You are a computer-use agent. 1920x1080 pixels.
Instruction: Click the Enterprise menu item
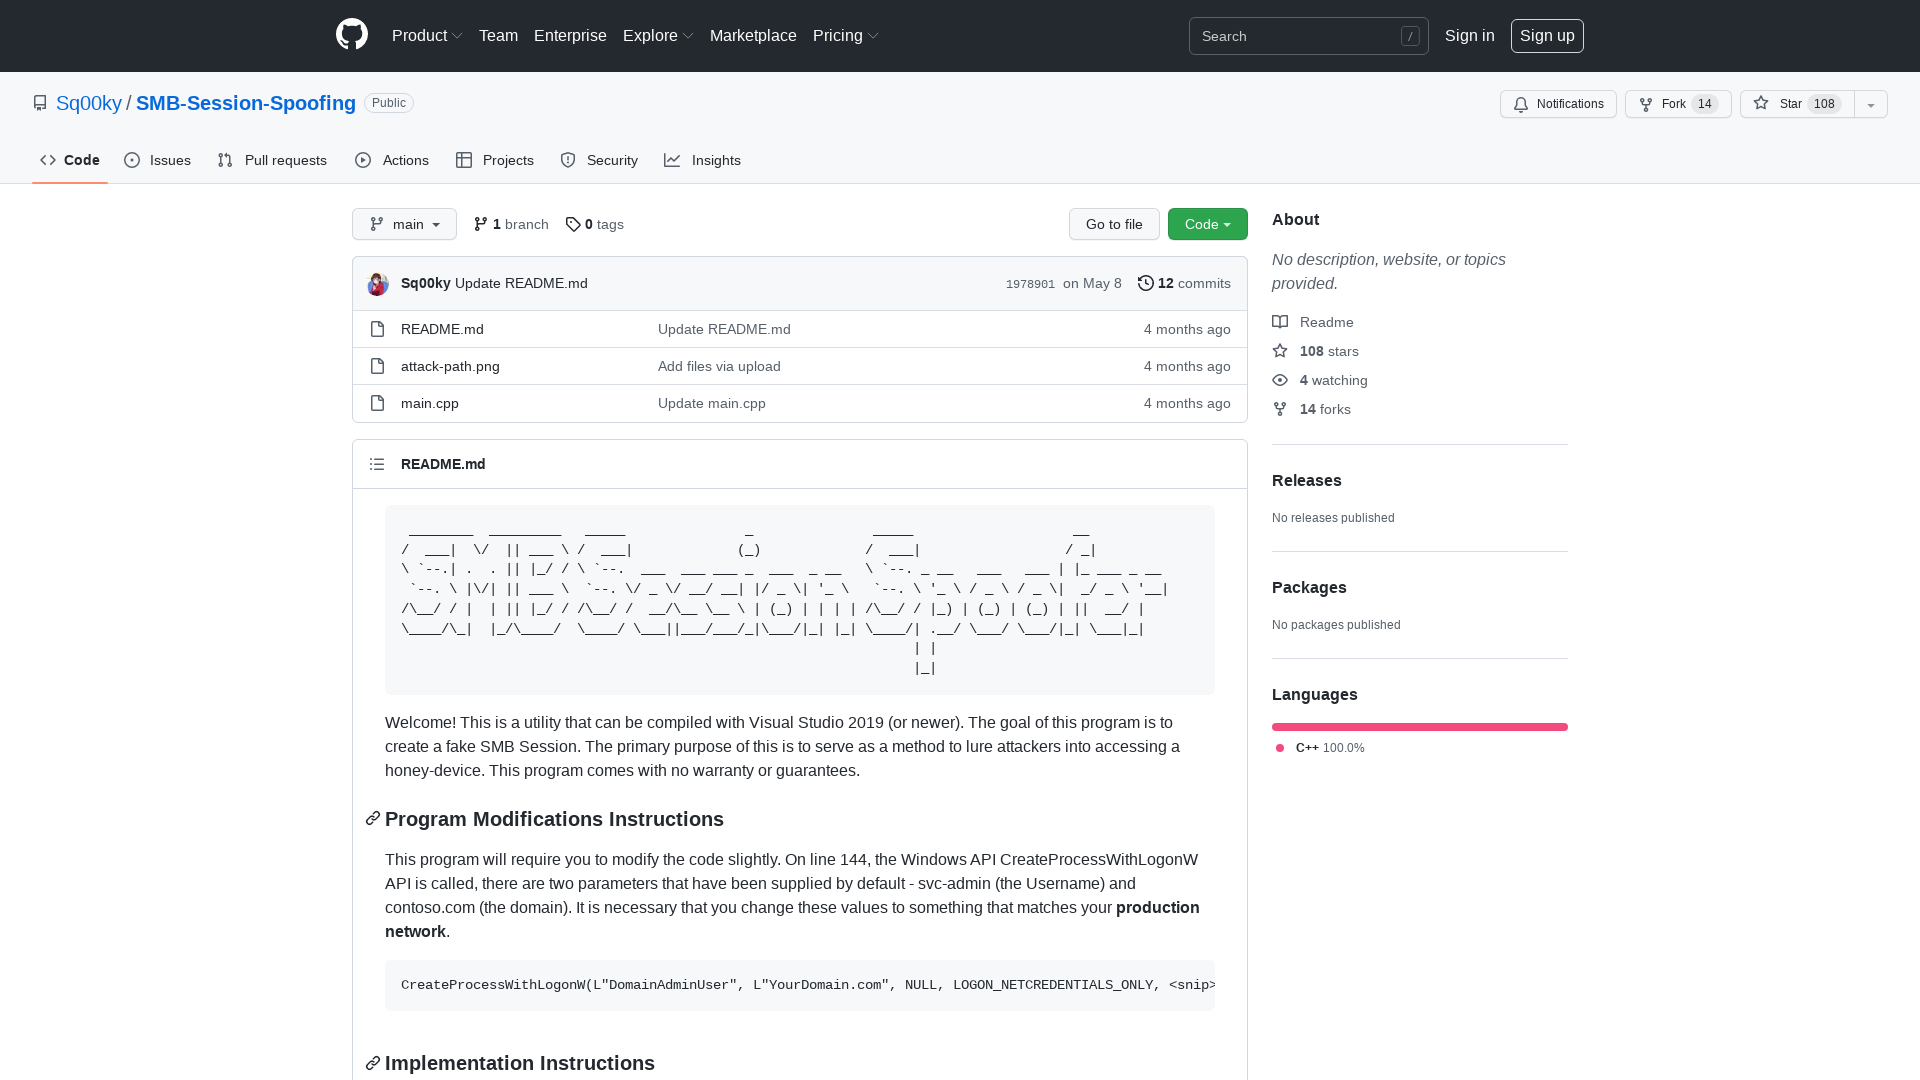(x=570, y=35)
